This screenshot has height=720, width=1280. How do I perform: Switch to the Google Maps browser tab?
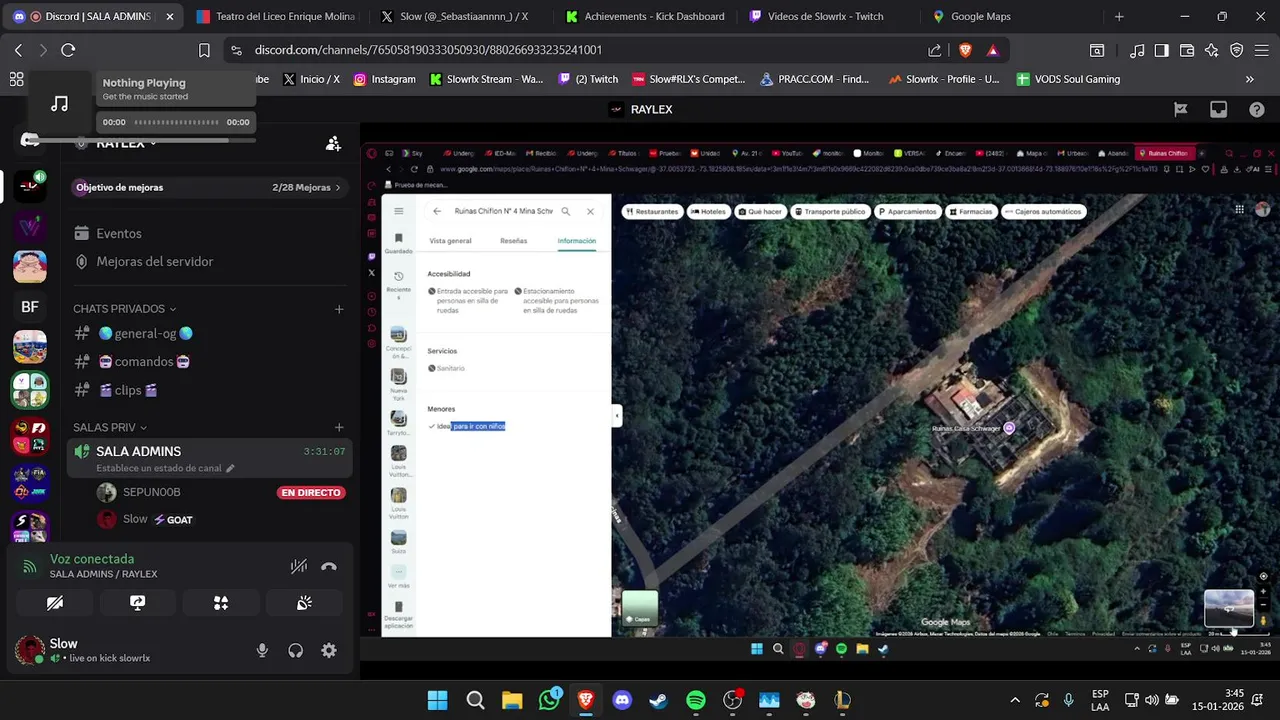1010,17
